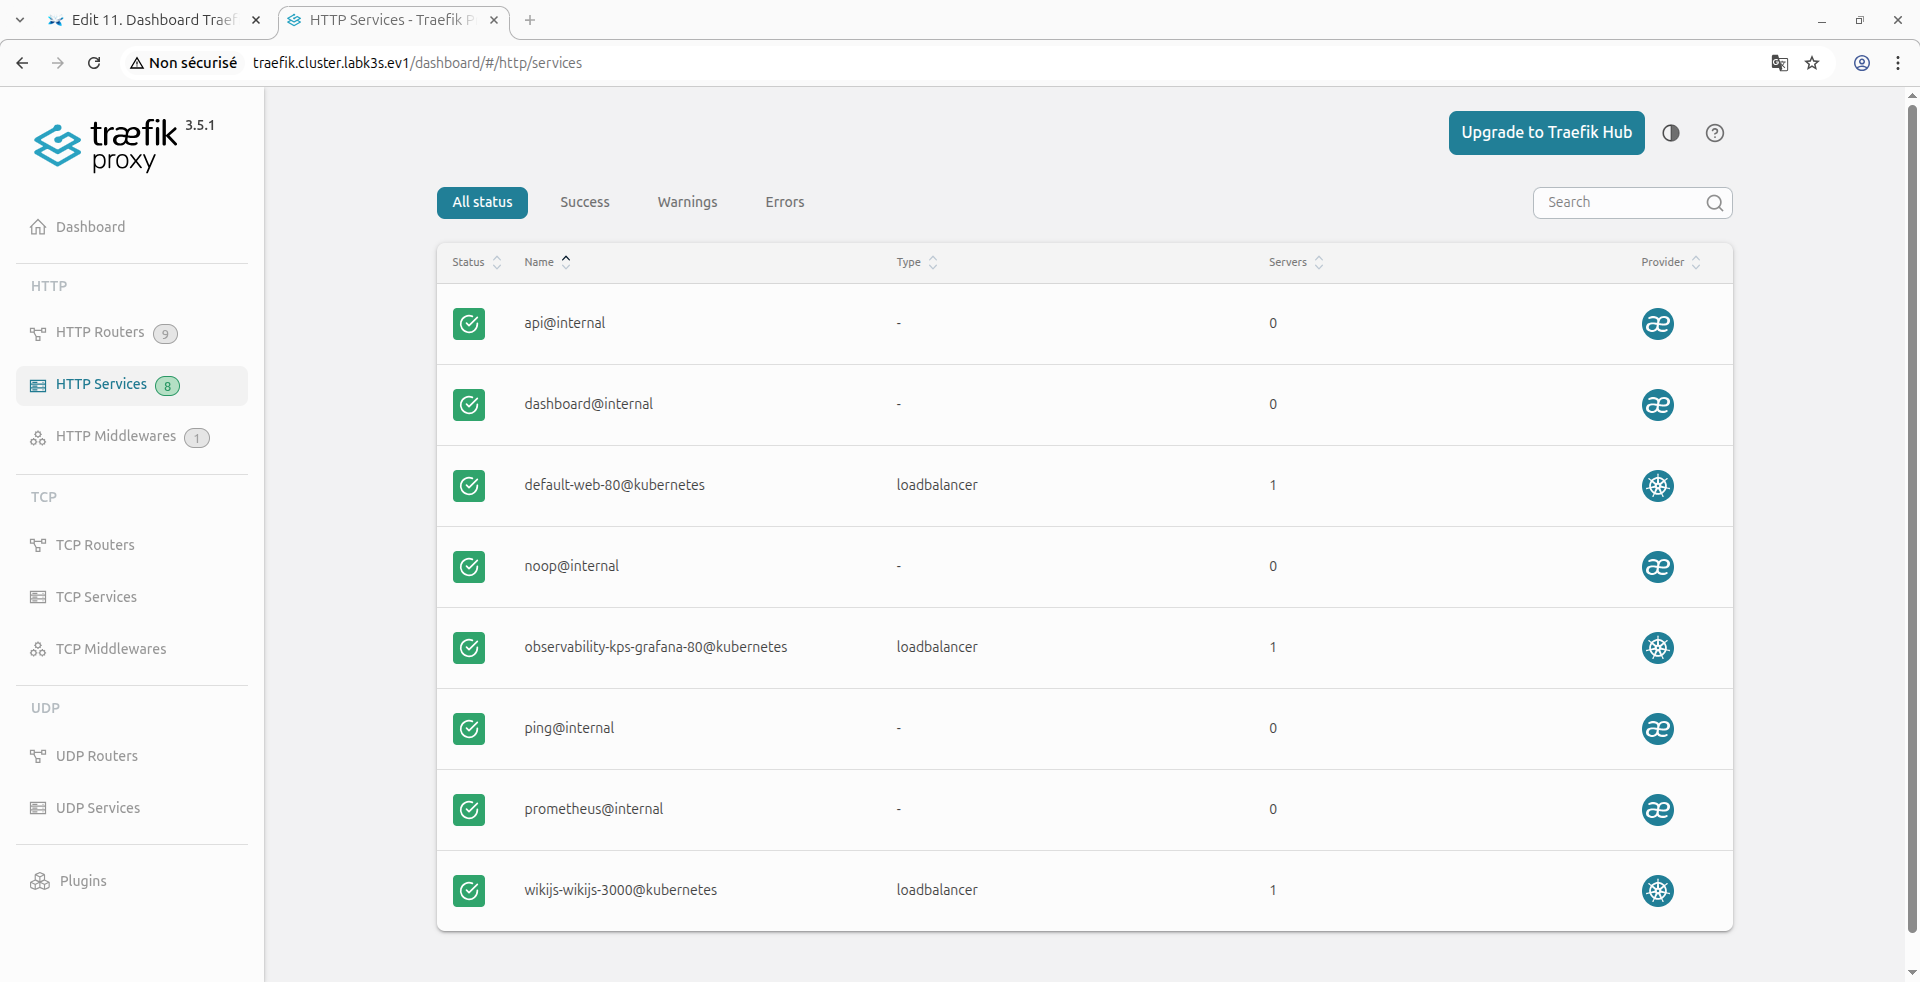Open Chrome three-dot menu
Image resolution: width=1920 pixels, height=982 pixels.
pos(1898,63)
